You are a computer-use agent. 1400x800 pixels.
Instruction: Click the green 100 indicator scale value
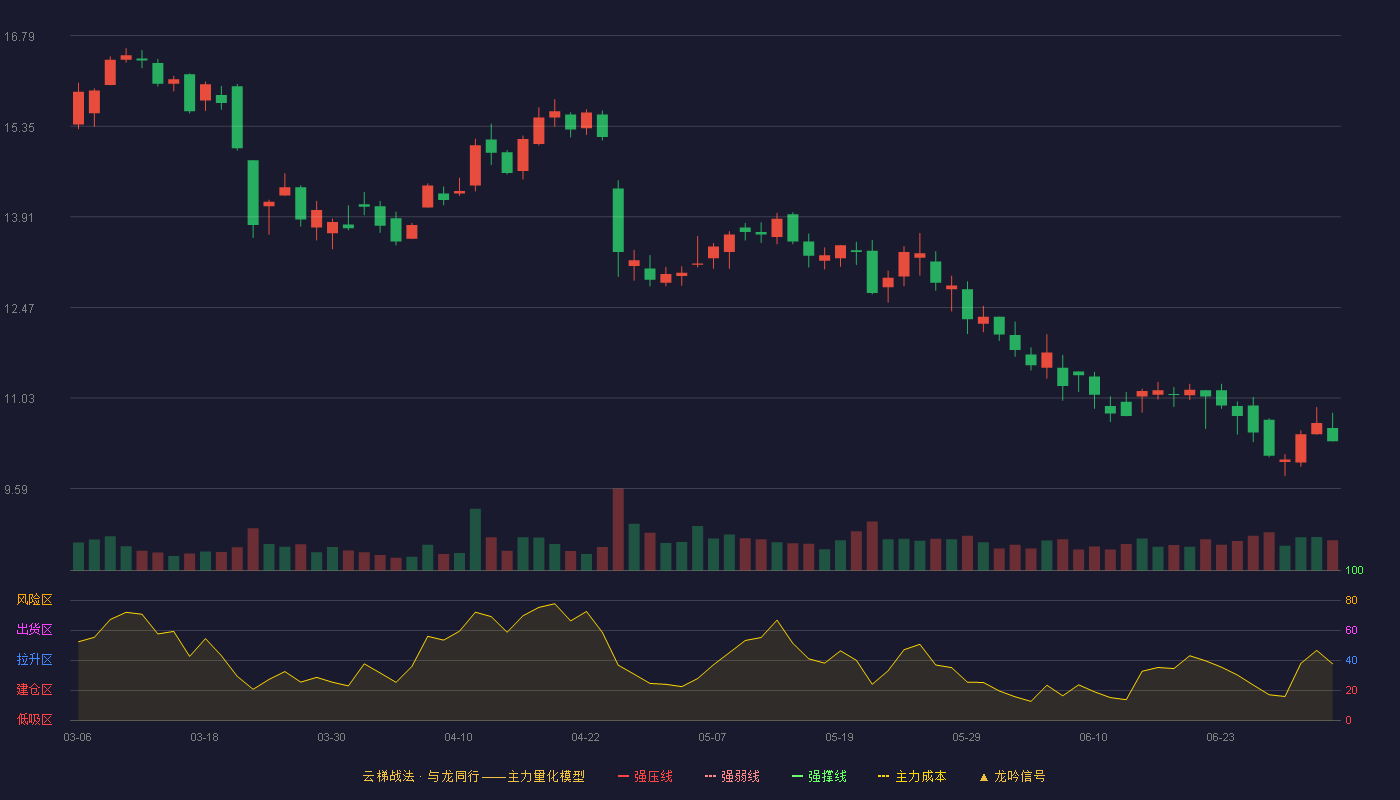pos(1354,571)
